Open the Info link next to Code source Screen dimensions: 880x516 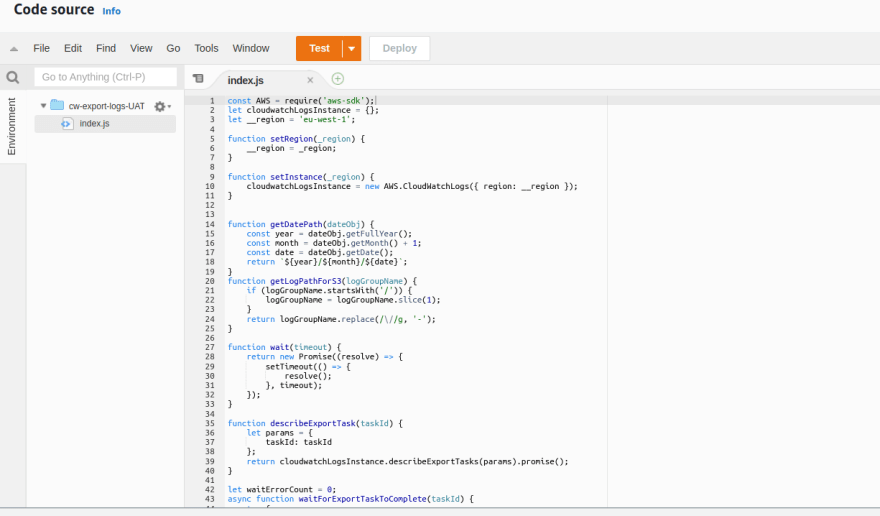[x=111, y=11]
